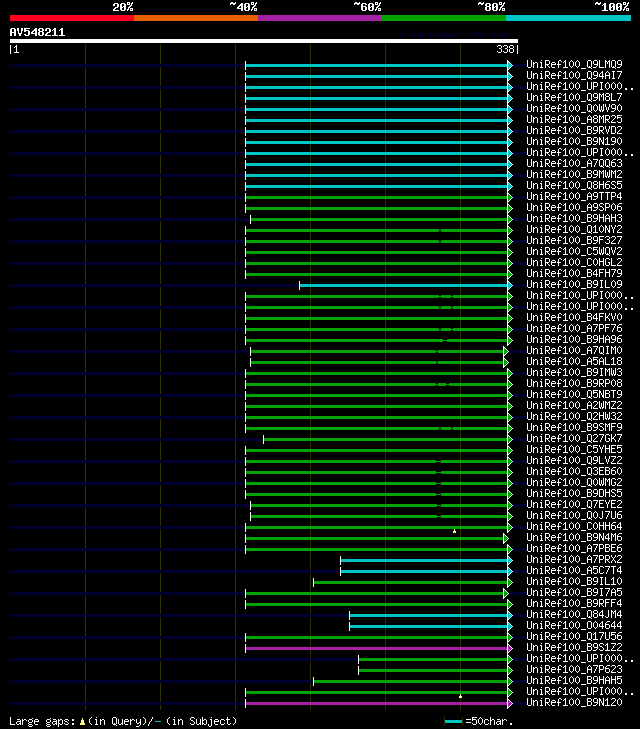Open hit UniRef100_Q0WV90

(574, 108)
